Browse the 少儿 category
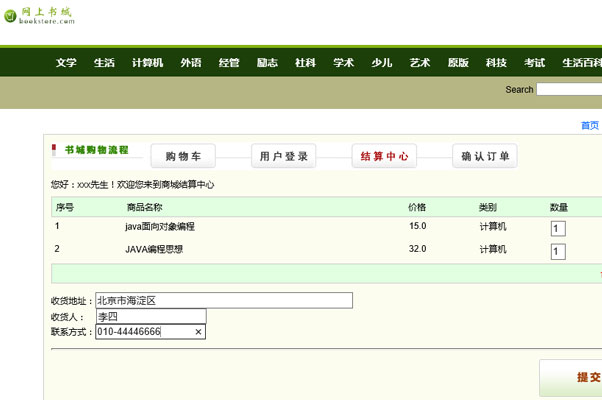The height and width of the screenshot is (400, 602). pos(382,63)
